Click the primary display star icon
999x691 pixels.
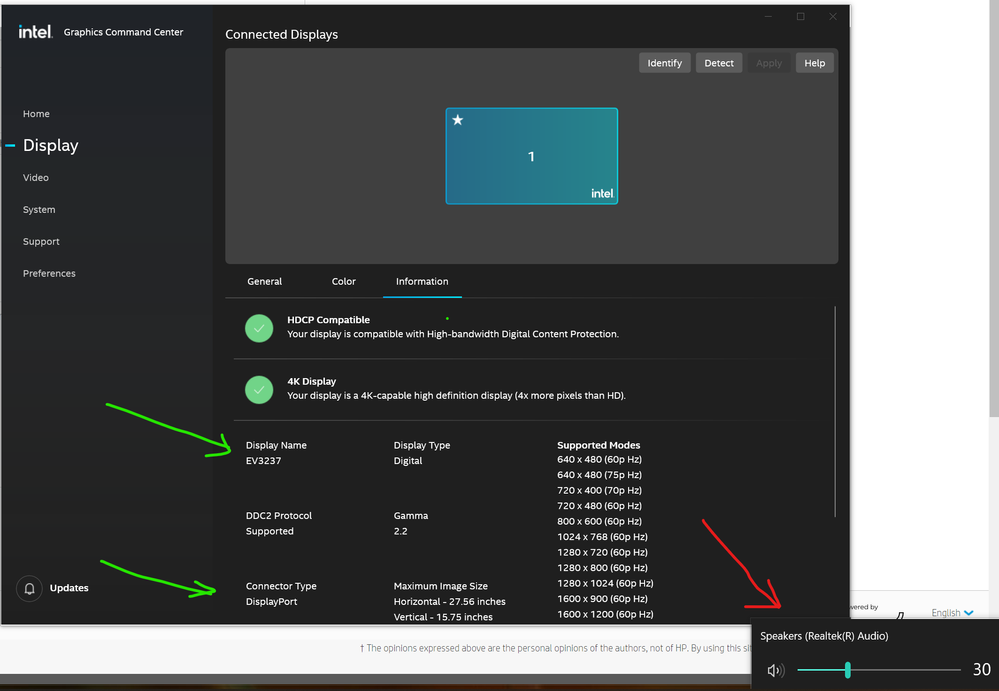457,120
